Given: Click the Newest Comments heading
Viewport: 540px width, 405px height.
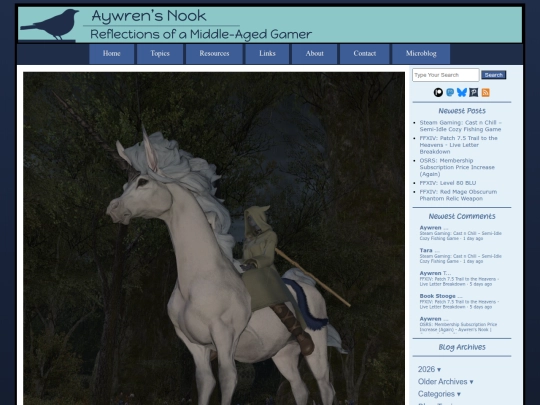Looking at the screenshot, I should tap(462, 216).
